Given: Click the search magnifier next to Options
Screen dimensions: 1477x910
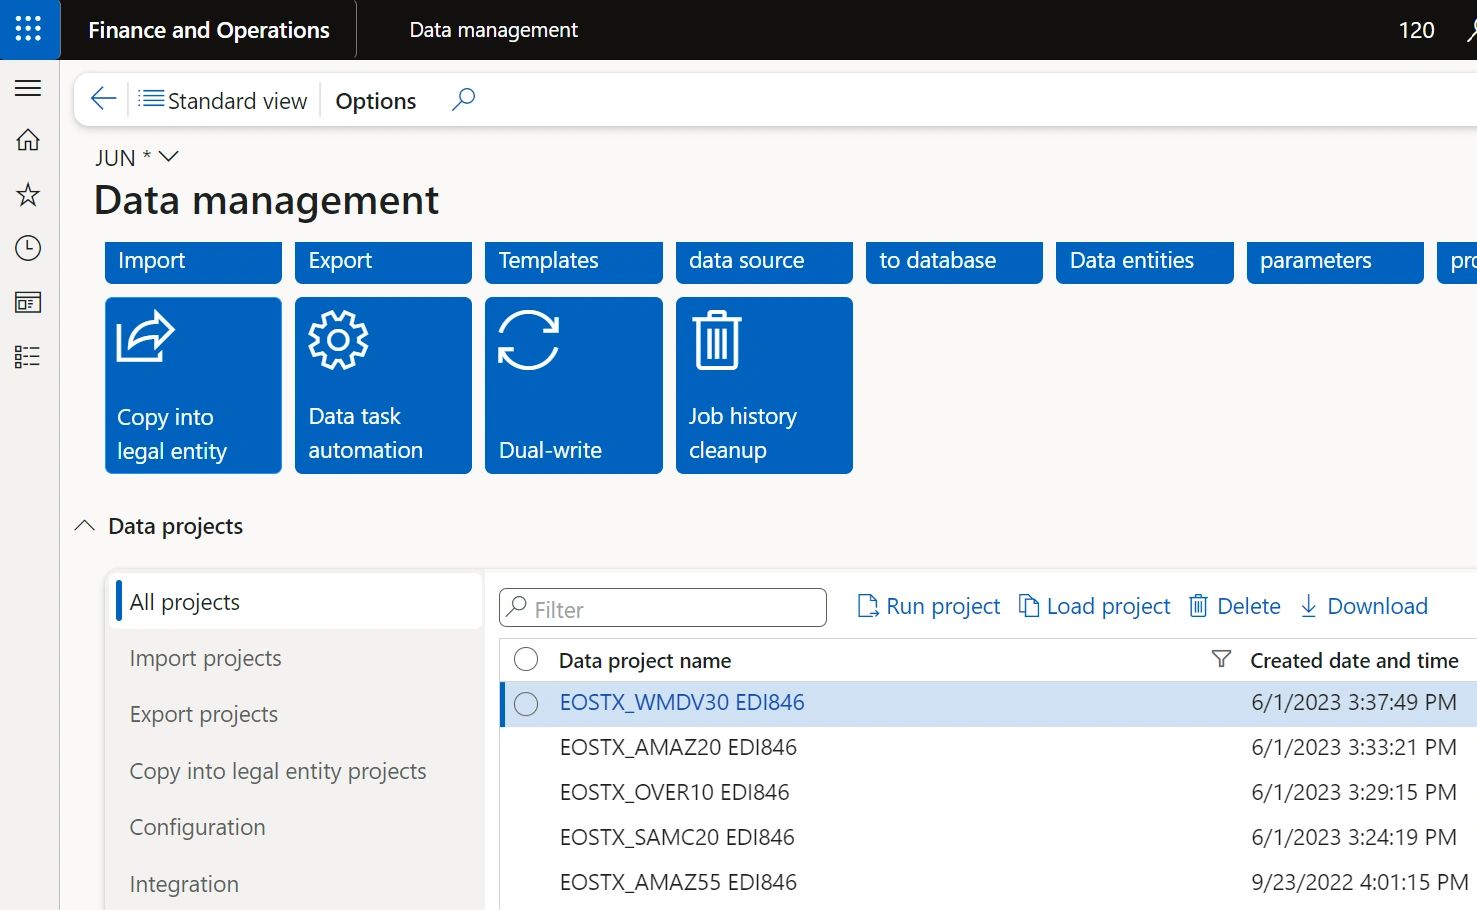Looking at the screenshot, I should tap(463, 99).
